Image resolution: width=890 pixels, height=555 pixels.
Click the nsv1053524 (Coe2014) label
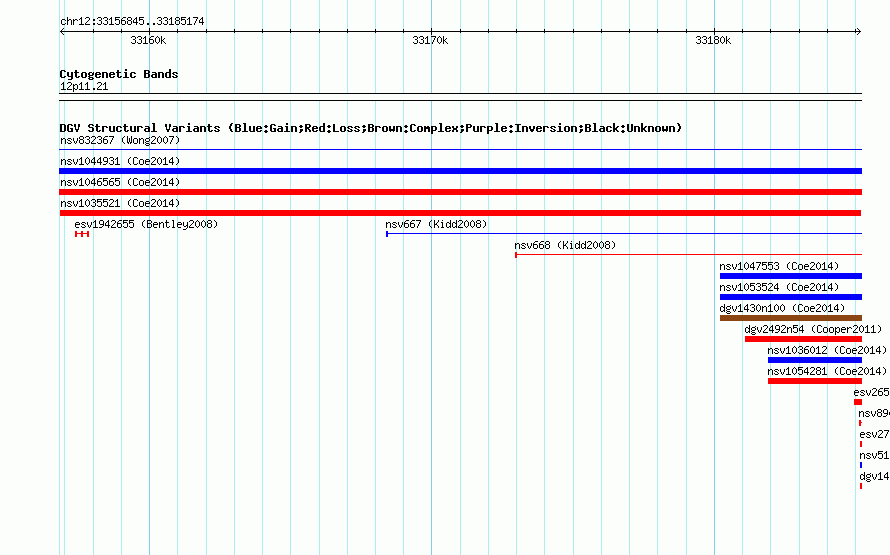pyautogui.click(x=779, y=287)
